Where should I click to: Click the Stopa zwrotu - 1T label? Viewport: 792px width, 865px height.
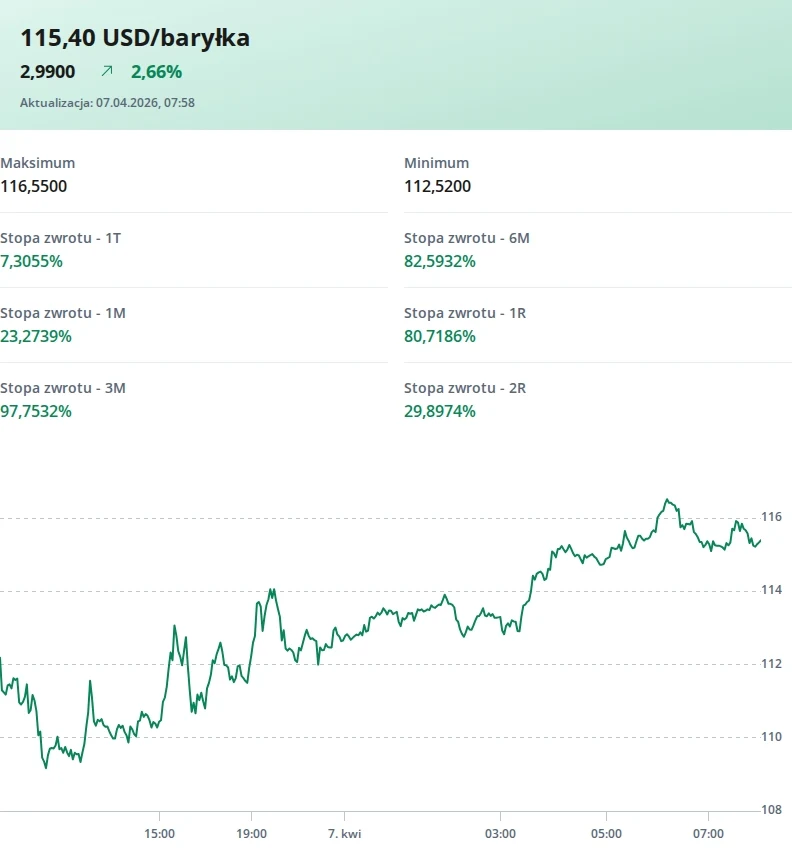[61, 238]
